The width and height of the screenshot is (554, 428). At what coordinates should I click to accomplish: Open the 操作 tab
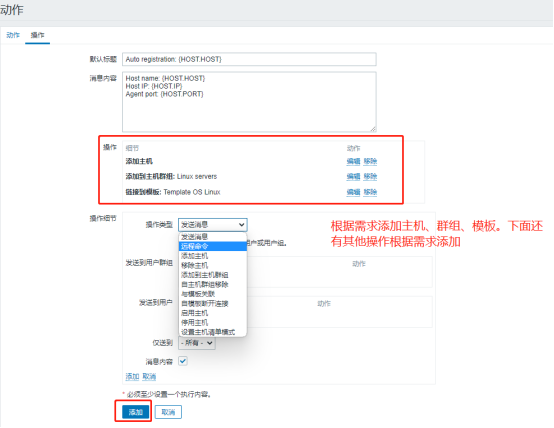(x=37, y=35)
